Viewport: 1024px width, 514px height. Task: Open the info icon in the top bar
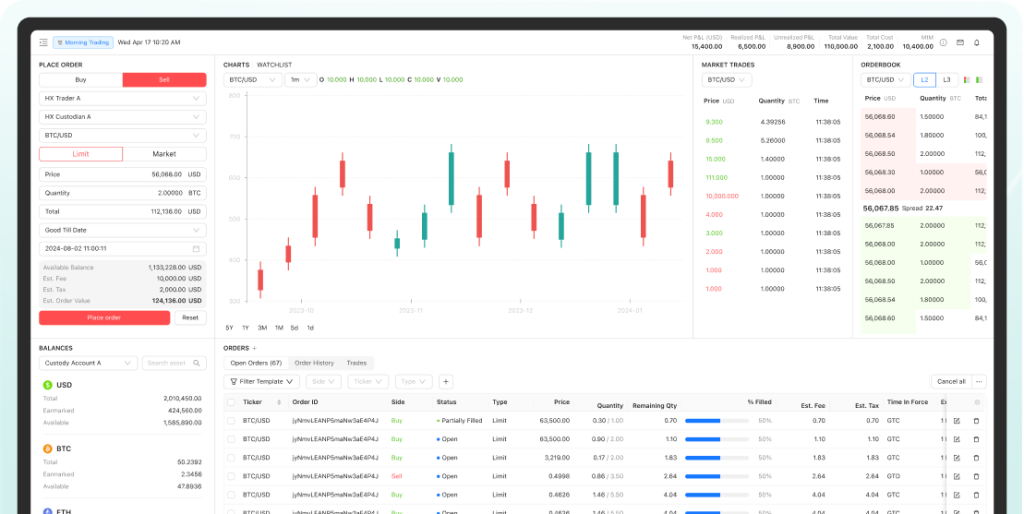tap(943, 42)
